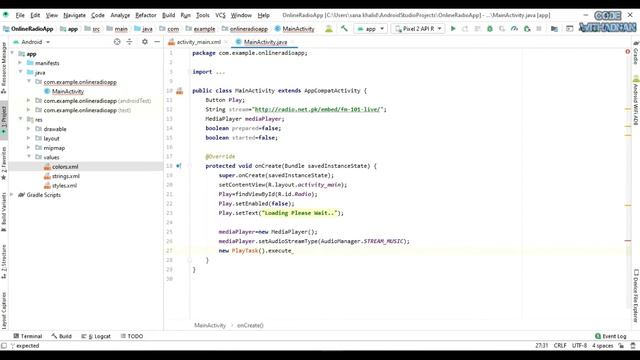This screenshot has height=360, width=640.
Task: Select styles.xml in the project tree
Action: 64,185
